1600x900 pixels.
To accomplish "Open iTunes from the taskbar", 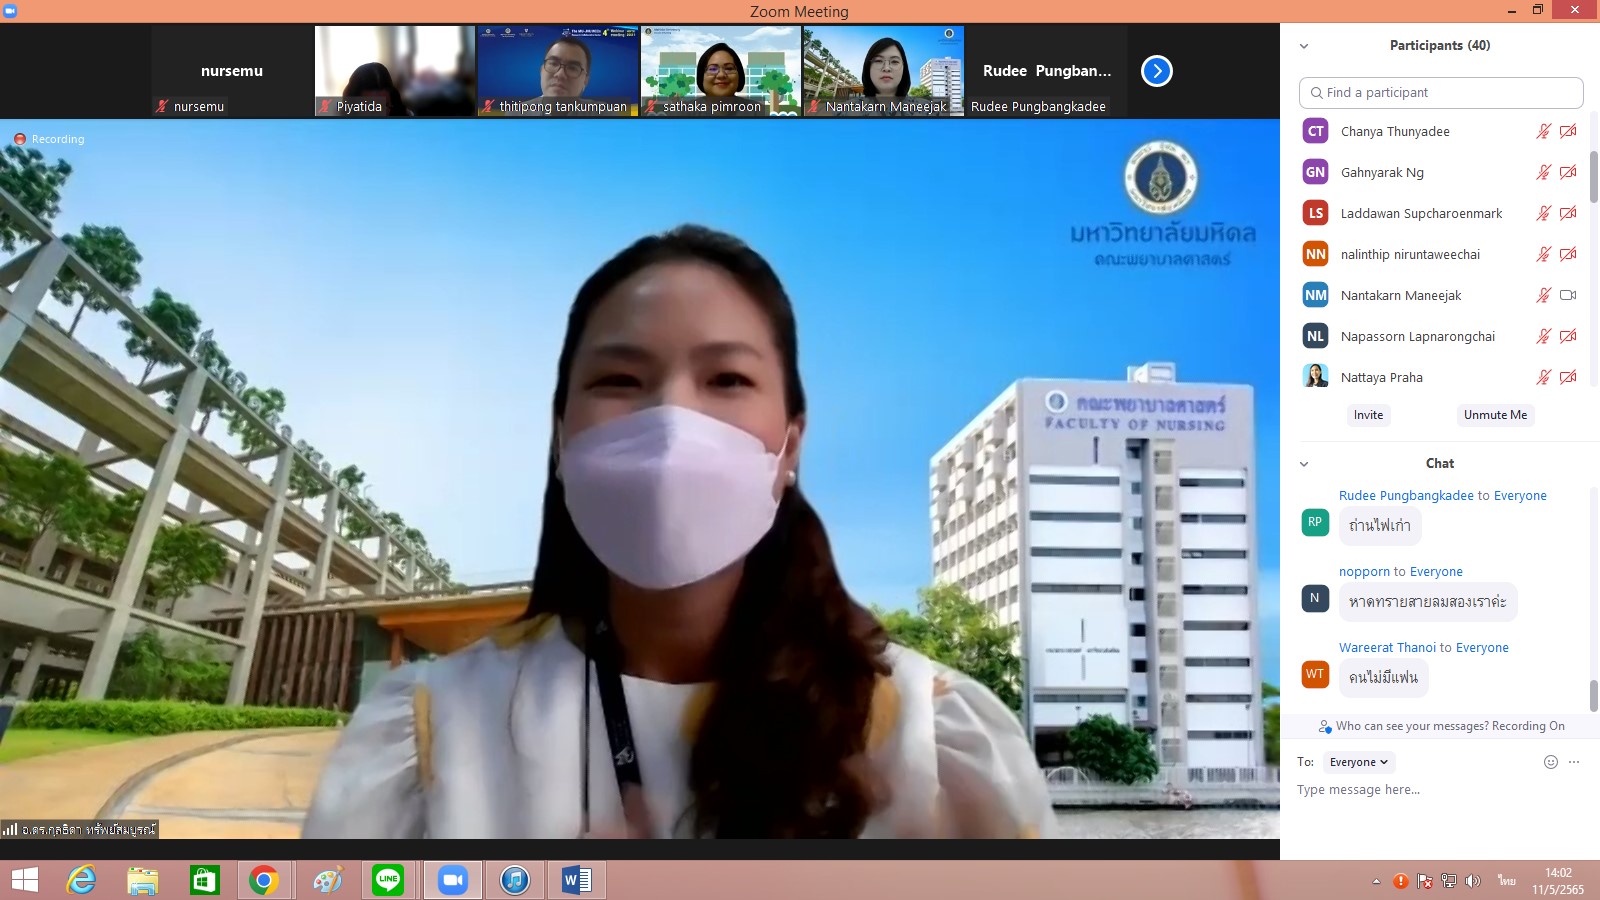I will click(x=515, y=880).
